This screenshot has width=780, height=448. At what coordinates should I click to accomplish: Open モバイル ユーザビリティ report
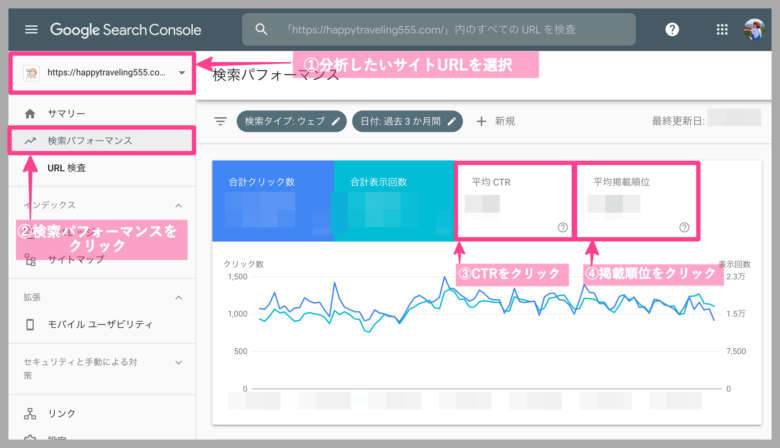102,324
